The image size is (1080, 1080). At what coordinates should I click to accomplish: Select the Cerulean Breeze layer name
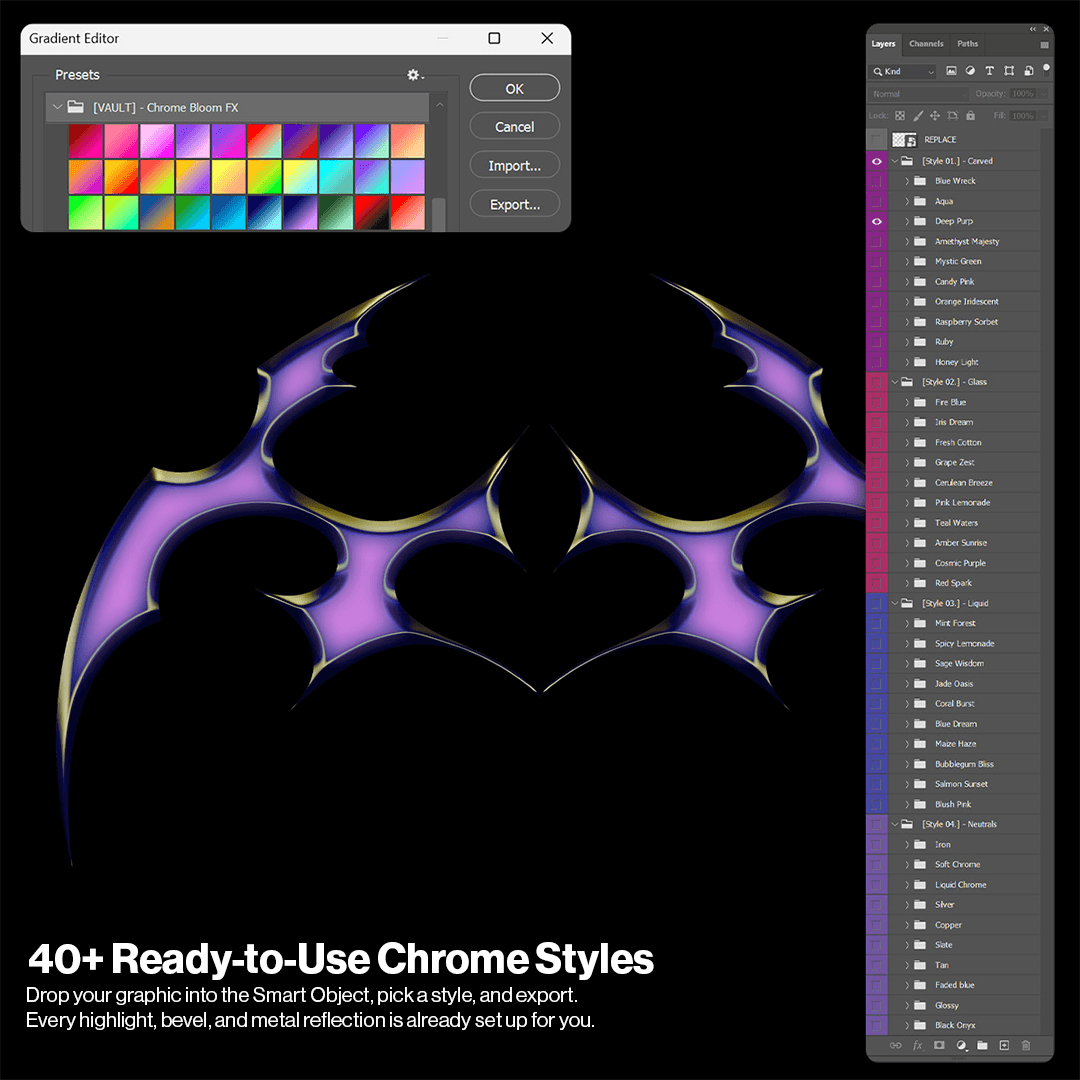tap(964, 483)
